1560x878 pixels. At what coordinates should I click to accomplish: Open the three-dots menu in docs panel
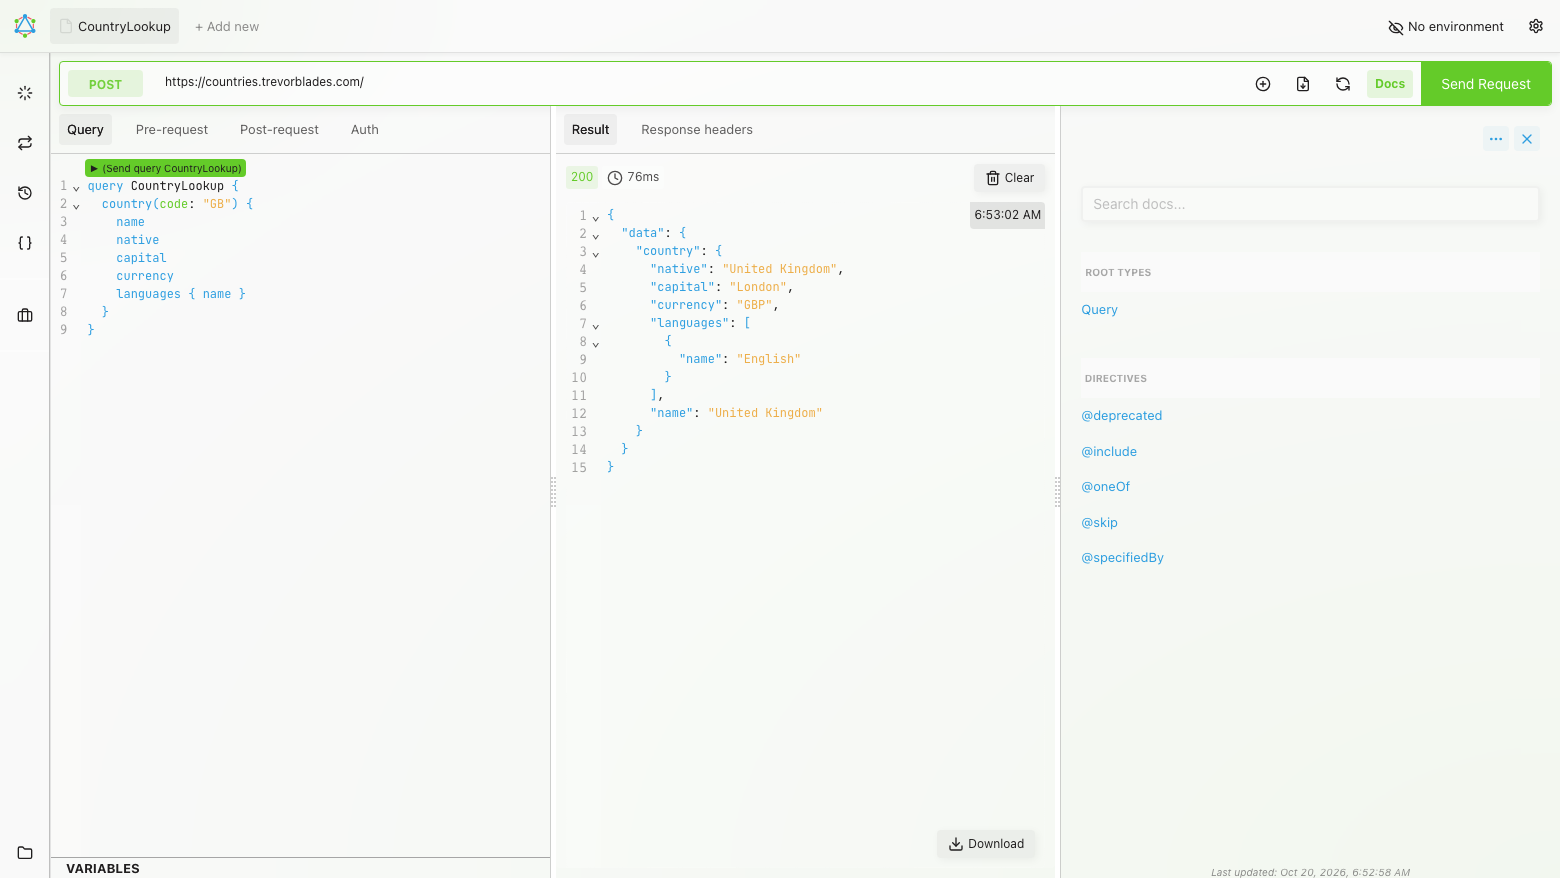pos(1496,139)
